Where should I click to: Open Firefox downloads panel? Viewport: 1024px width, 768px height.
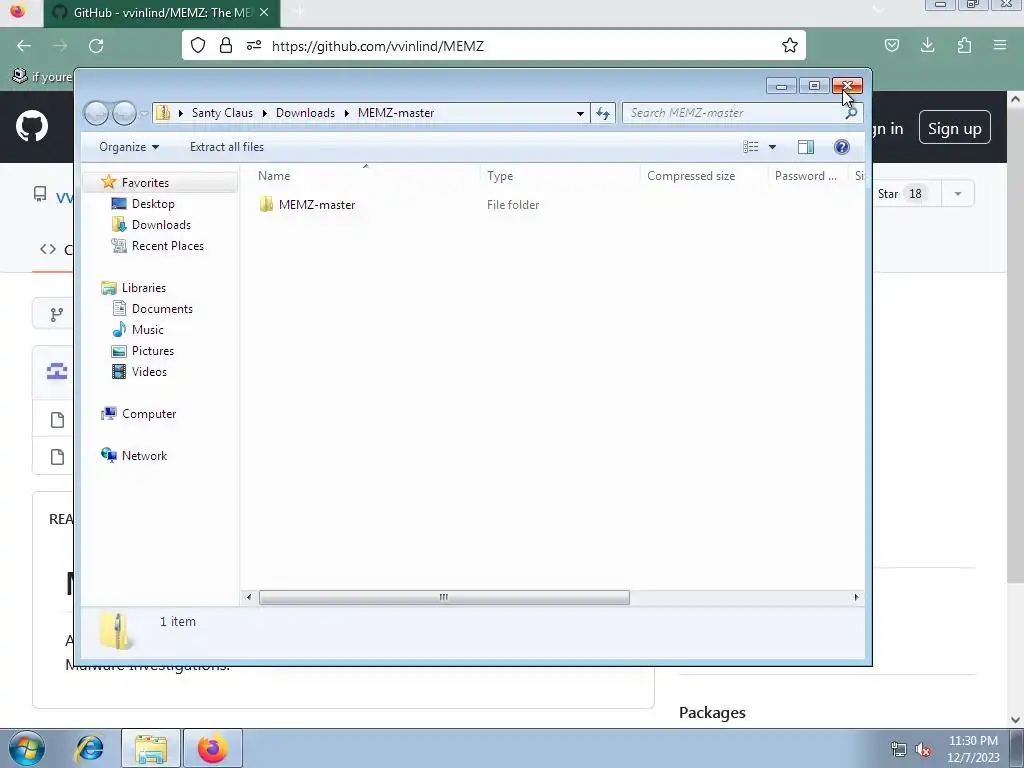[927, 46]
